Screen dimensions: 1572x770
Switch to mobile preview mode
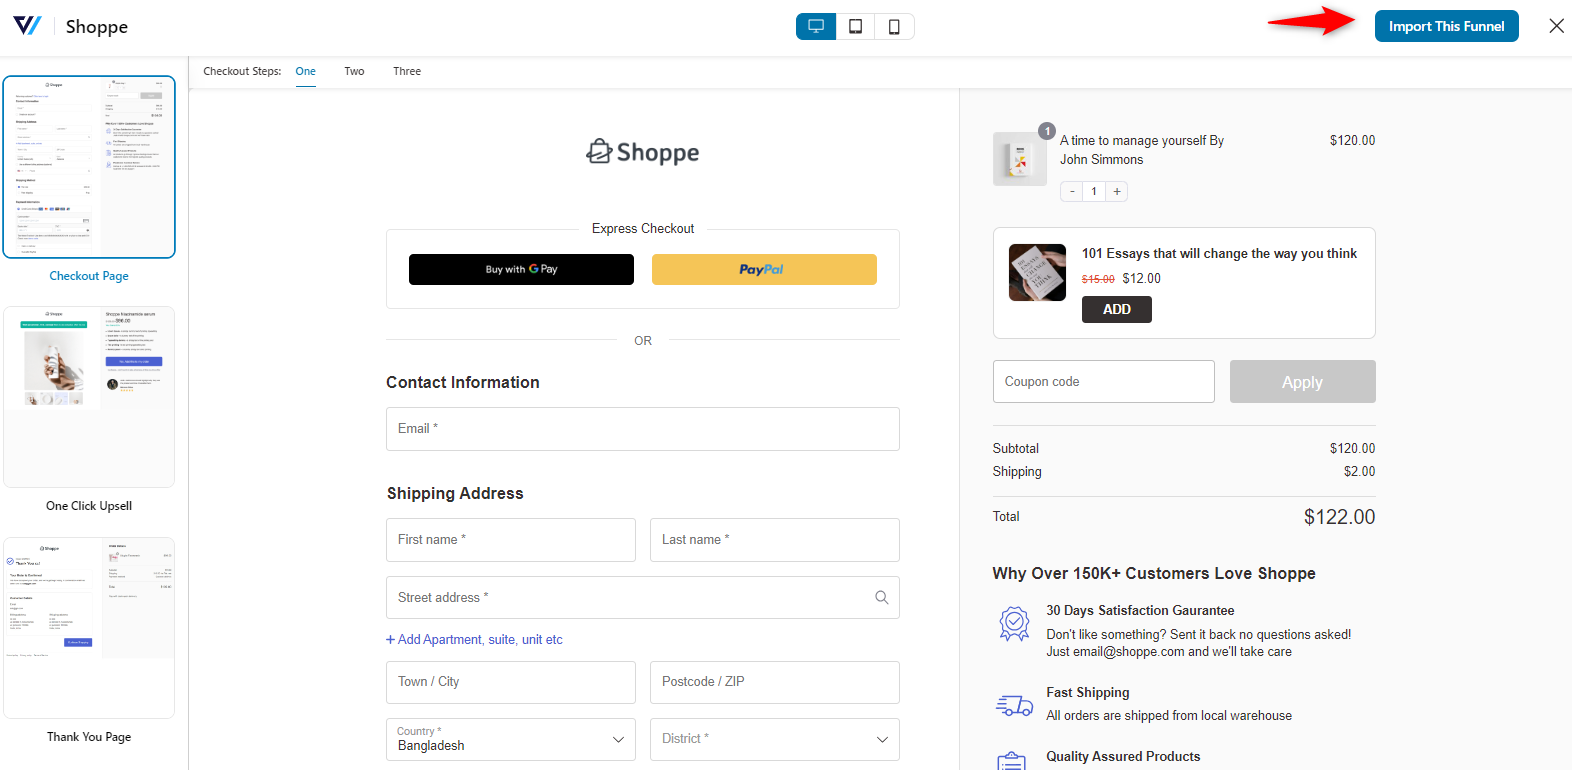click(x=894, y=27)
